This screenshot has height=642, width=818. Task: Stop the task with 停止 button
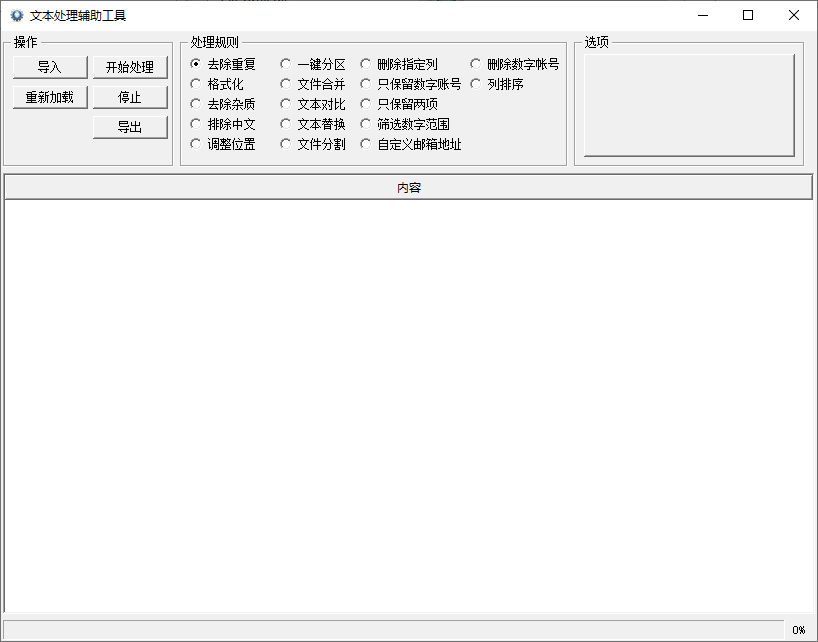(130, 97)
